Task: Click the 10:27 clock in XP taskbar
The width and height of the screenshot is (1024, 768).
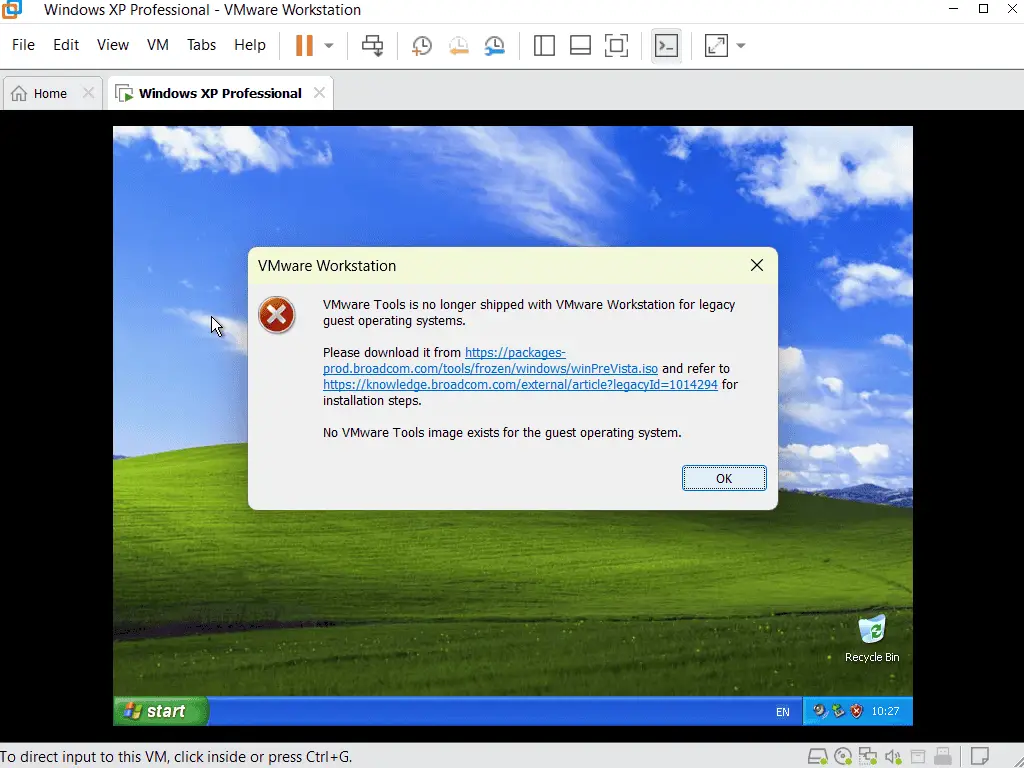Action: 886,711
